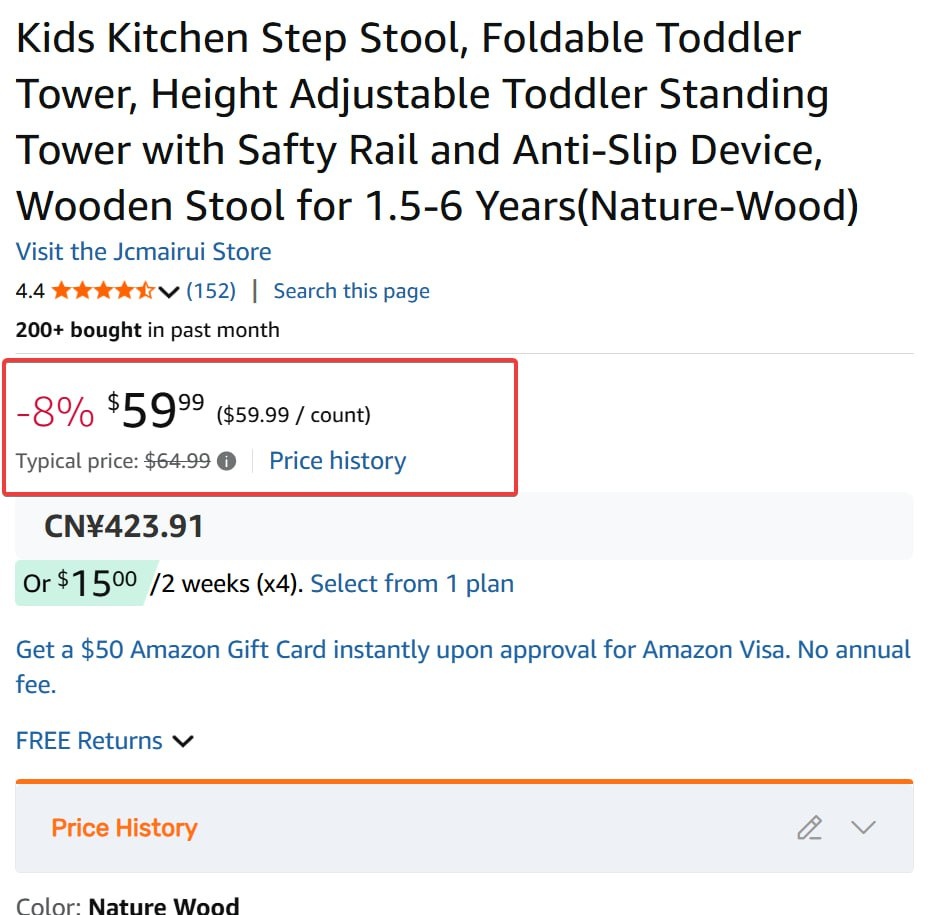The height and width of the screenshot is (915, 944).
Task: Click the $59.99 current price
Action: [156, 411]
